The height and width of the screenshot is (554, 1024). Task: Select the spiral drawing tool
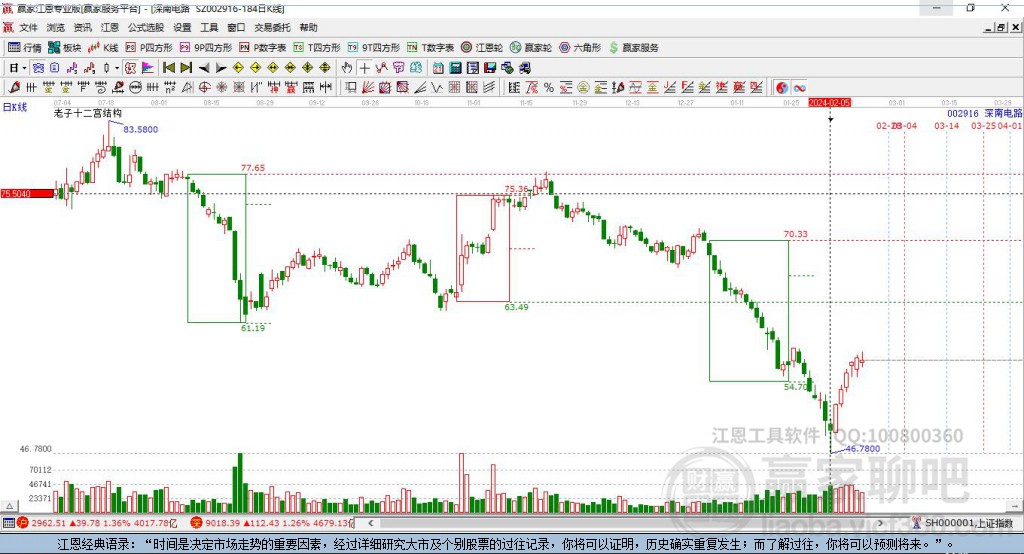click(101, 88)
